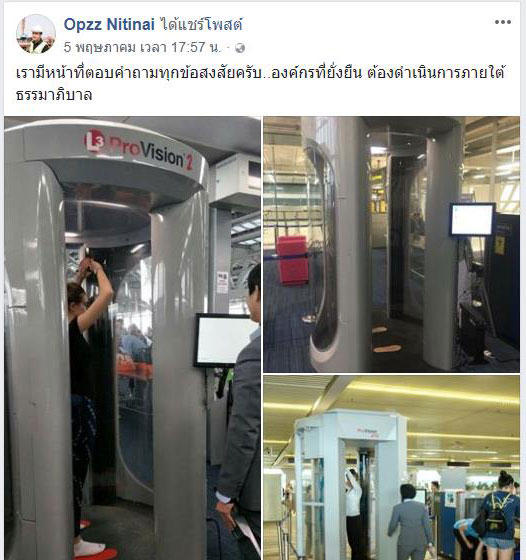
Task: Open Opzz Nitinai's profile picture
Action: pyautogui.click(x=36, y=34)
